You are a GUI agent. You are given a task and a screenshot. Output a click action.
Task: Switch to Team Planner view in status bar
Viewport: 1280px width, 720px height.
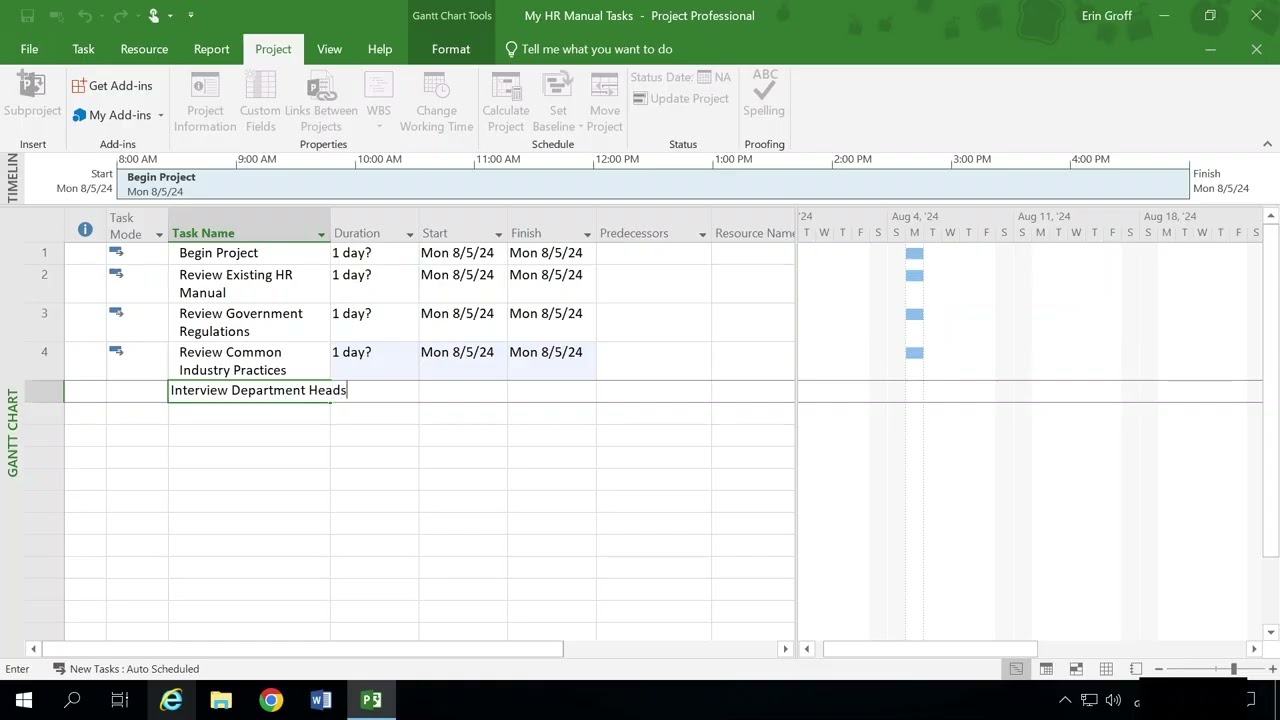click(1076, 669)
